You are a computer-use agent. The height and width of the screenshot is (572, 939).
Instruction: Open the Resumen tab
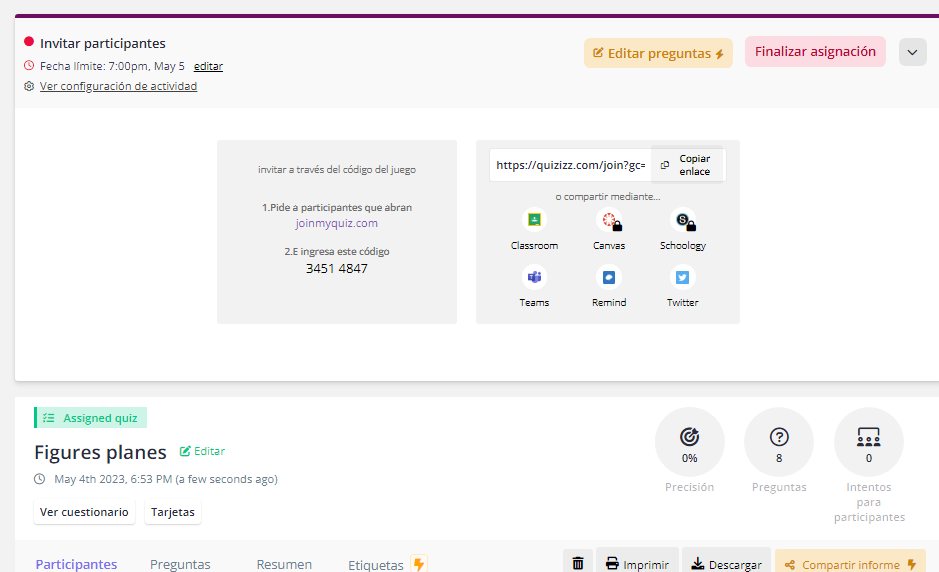(x=284, y=564)
